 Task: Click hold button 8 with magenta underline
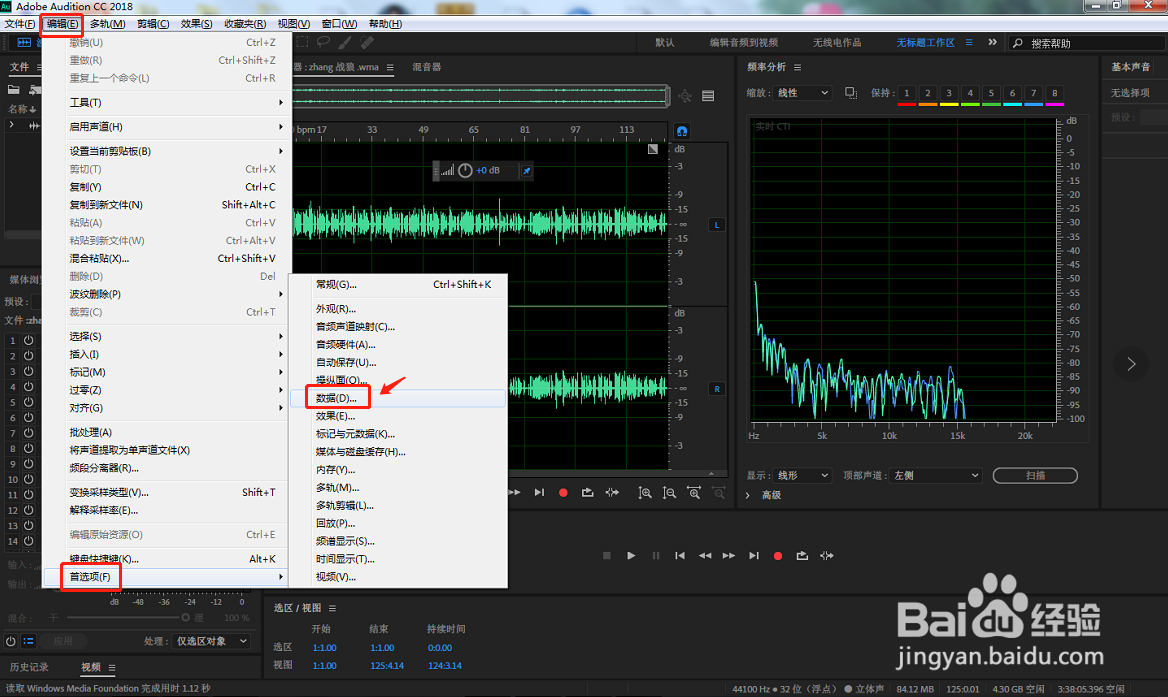pyautogui.click(x=1054, y=93)
